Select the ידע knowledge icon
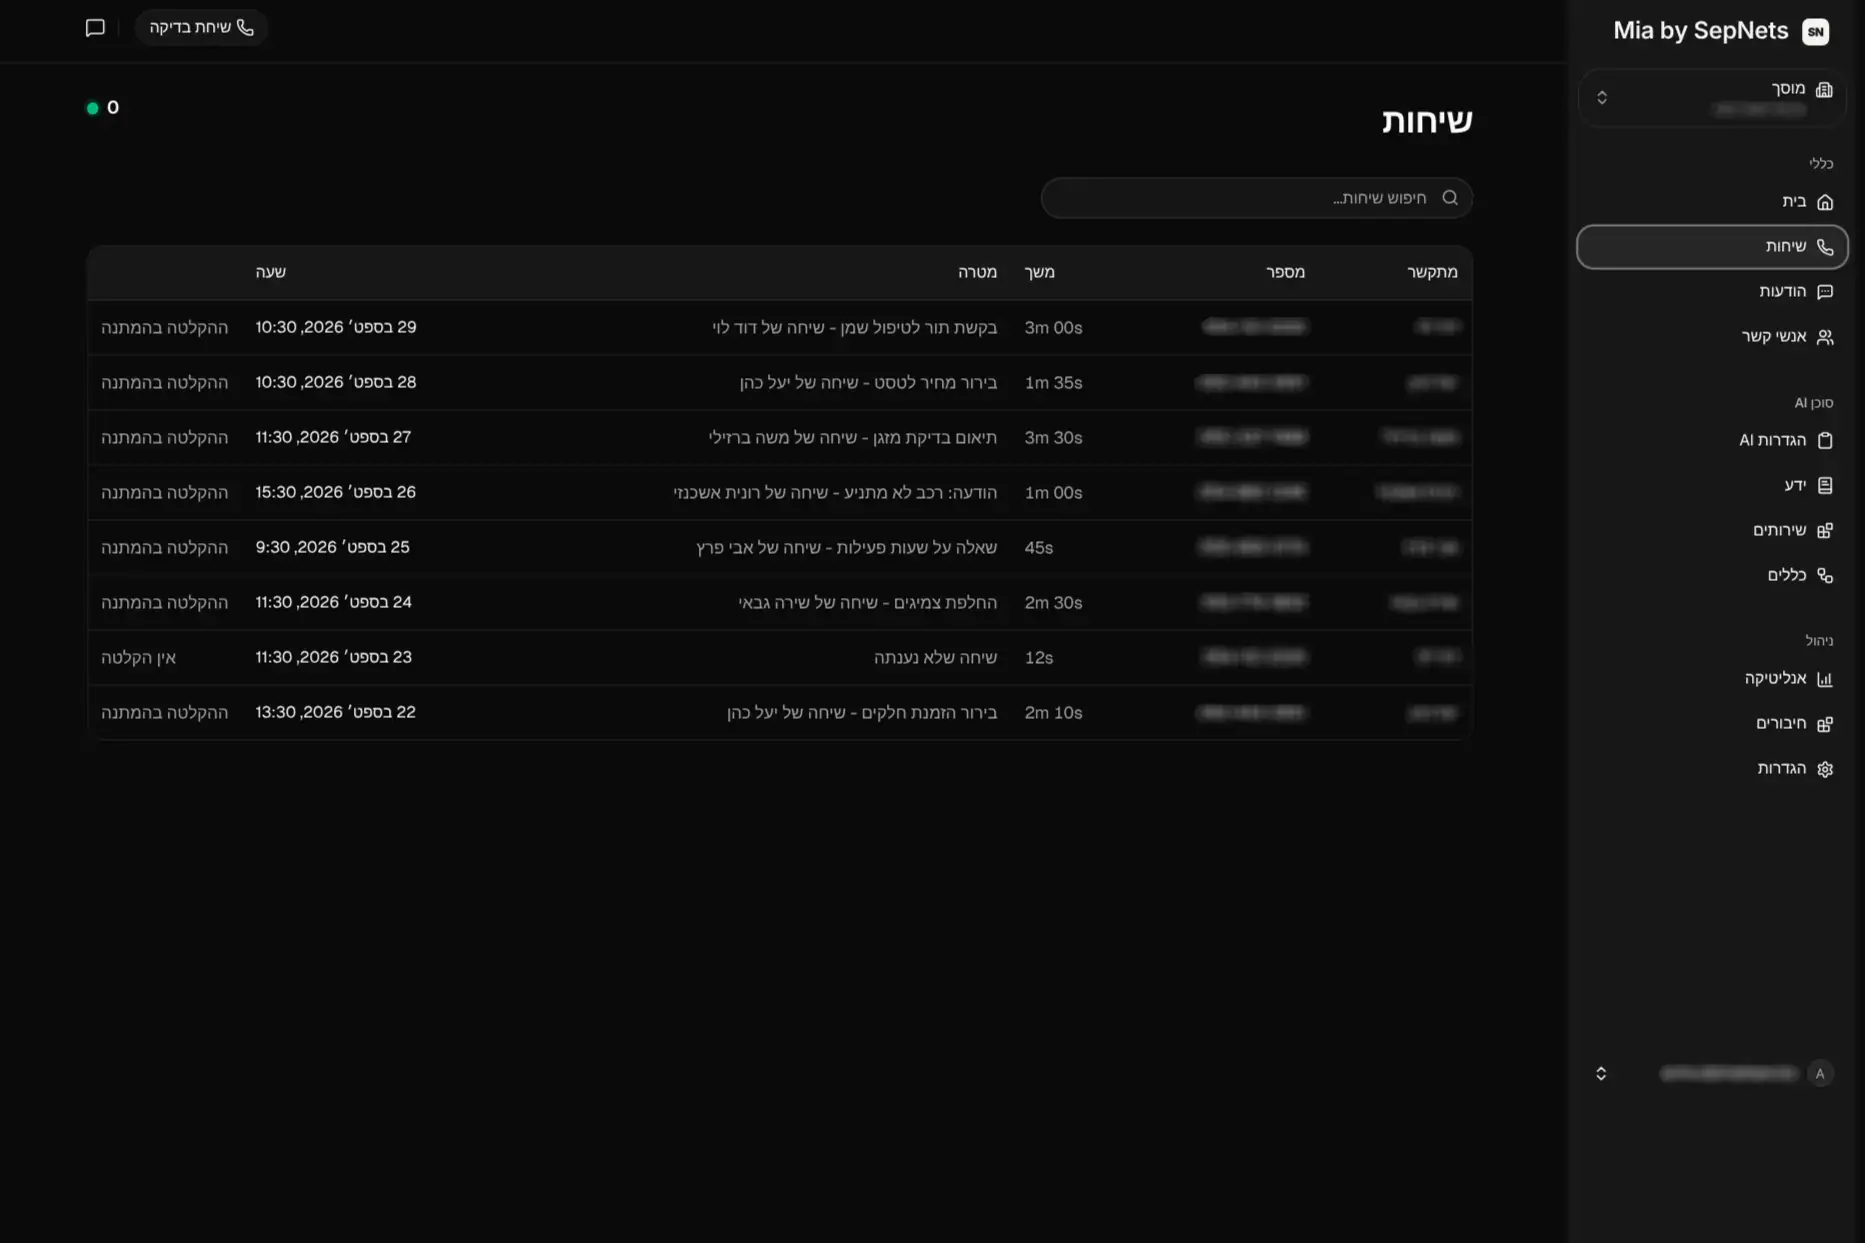This screenshot has width=1865, height=1243. click(x=1824, y=486)
